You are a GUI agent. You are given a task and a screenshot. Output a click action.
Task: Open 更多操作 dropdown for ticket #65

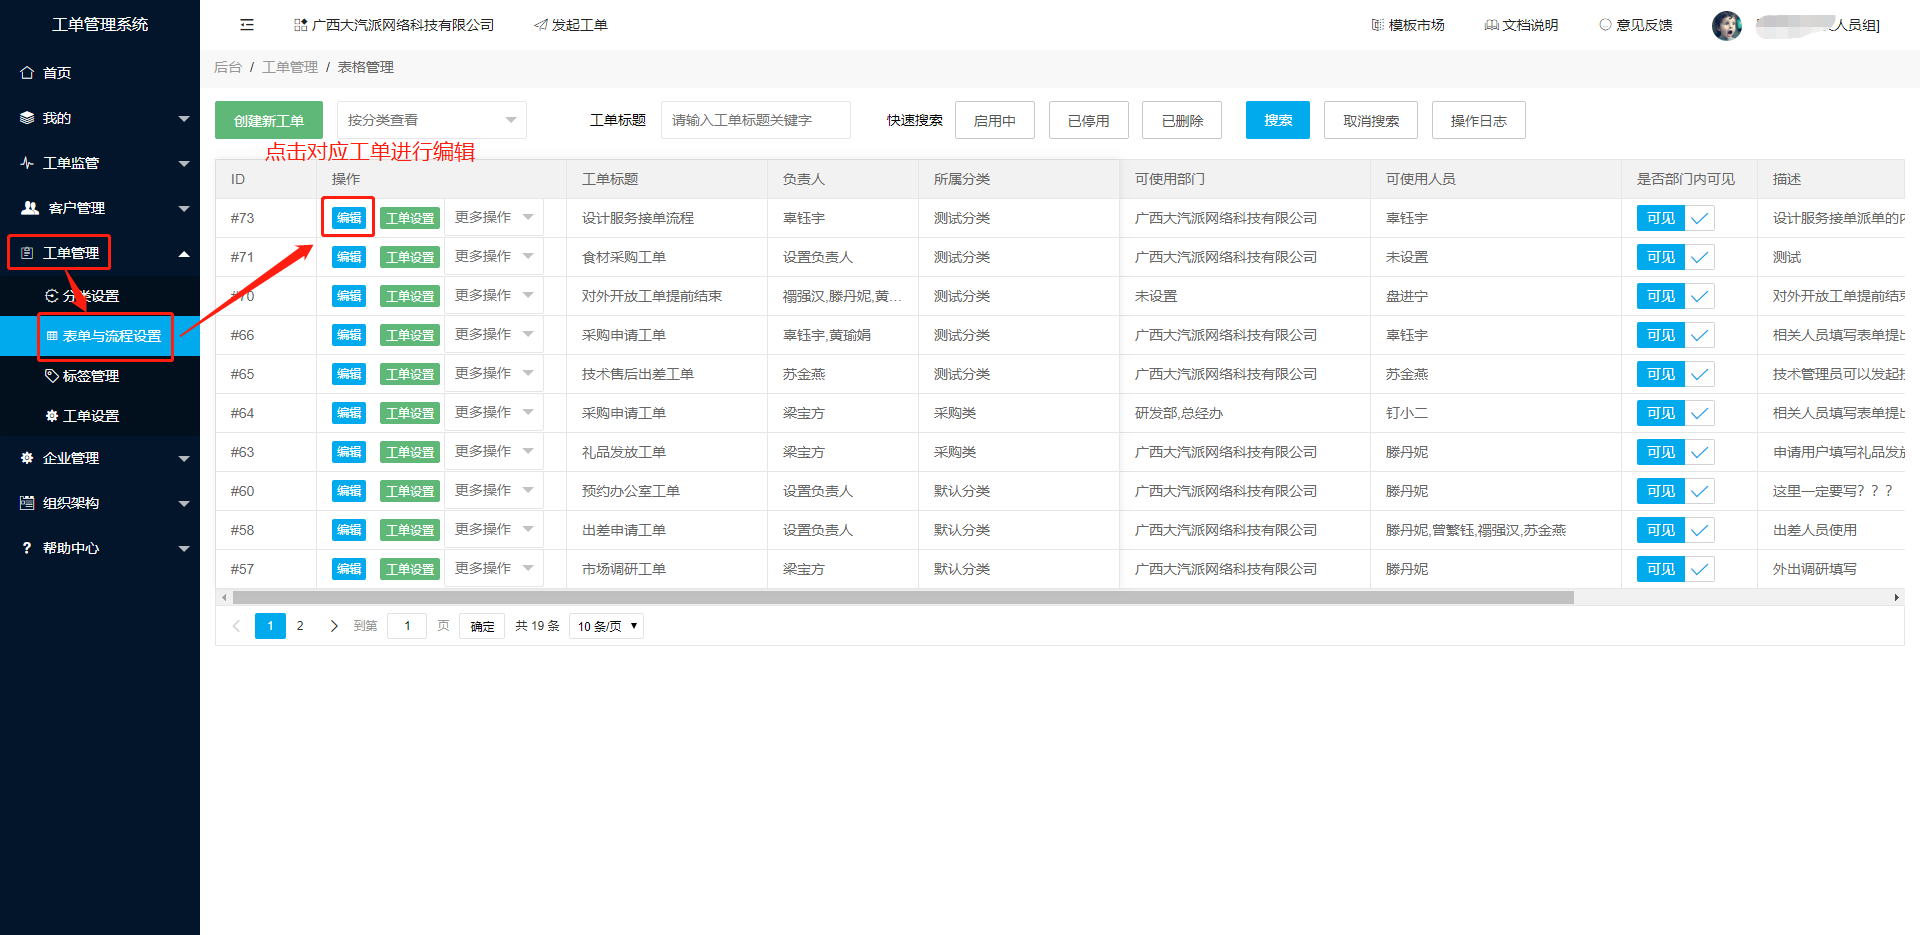pyautogui.click(x=494, y=373)
